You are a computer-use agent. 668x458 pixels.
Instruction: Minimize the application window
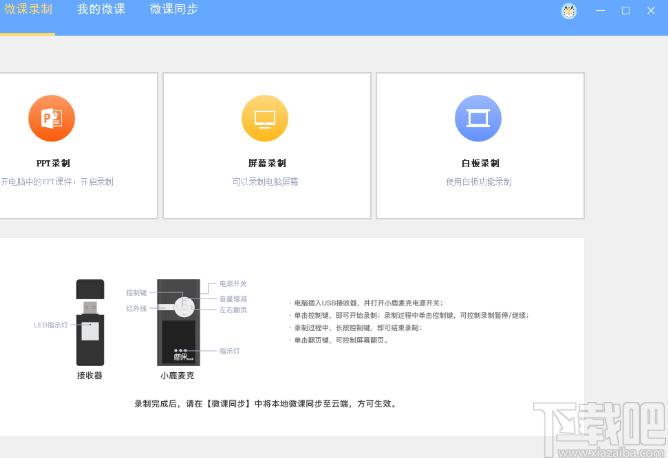coord(601,11)
